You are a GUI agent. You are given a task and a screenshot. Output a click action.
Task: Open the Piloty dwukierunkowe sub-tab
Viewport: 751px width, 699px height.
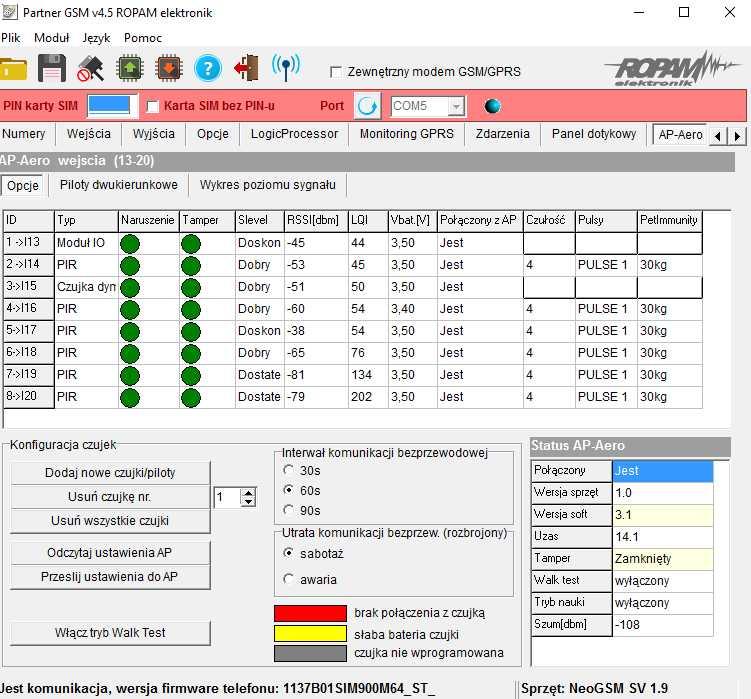119,185
